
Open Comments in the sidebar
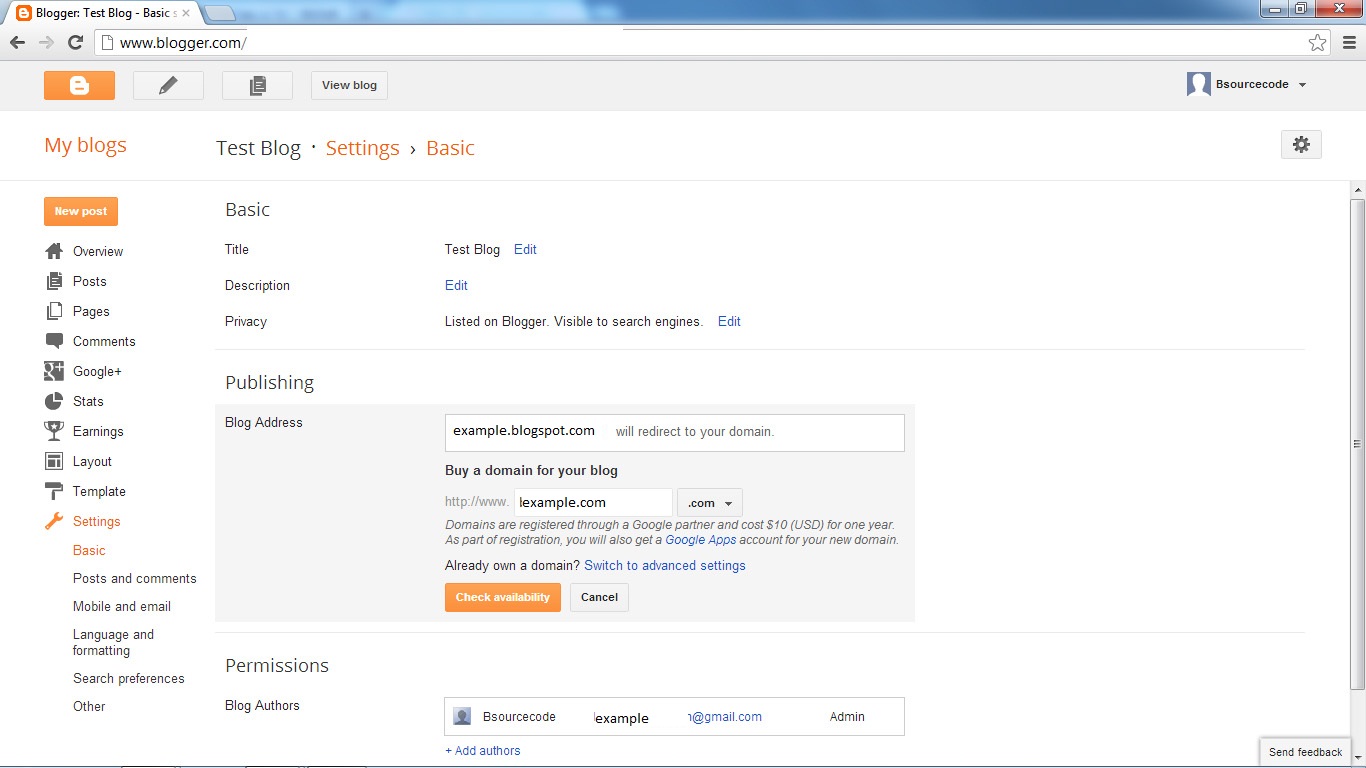104,341
